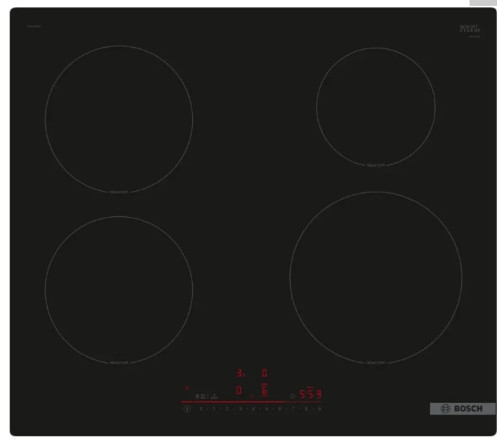
Task: Click the large front-right cooking zone ring
Action: [x=376, y=278]
